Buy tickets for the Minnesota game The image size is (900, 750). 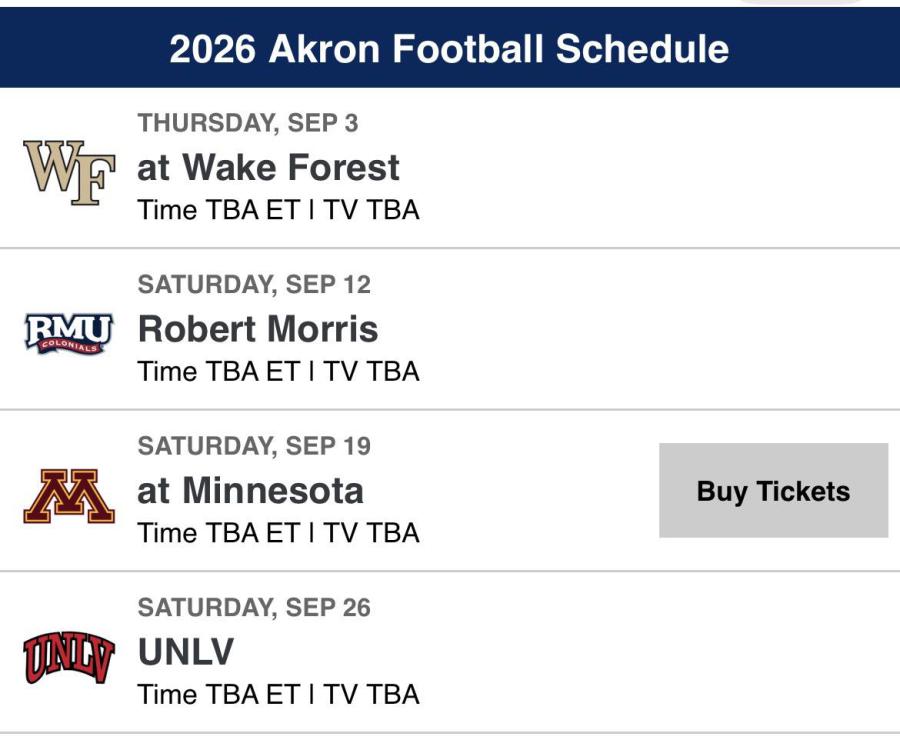coord(773,491)
